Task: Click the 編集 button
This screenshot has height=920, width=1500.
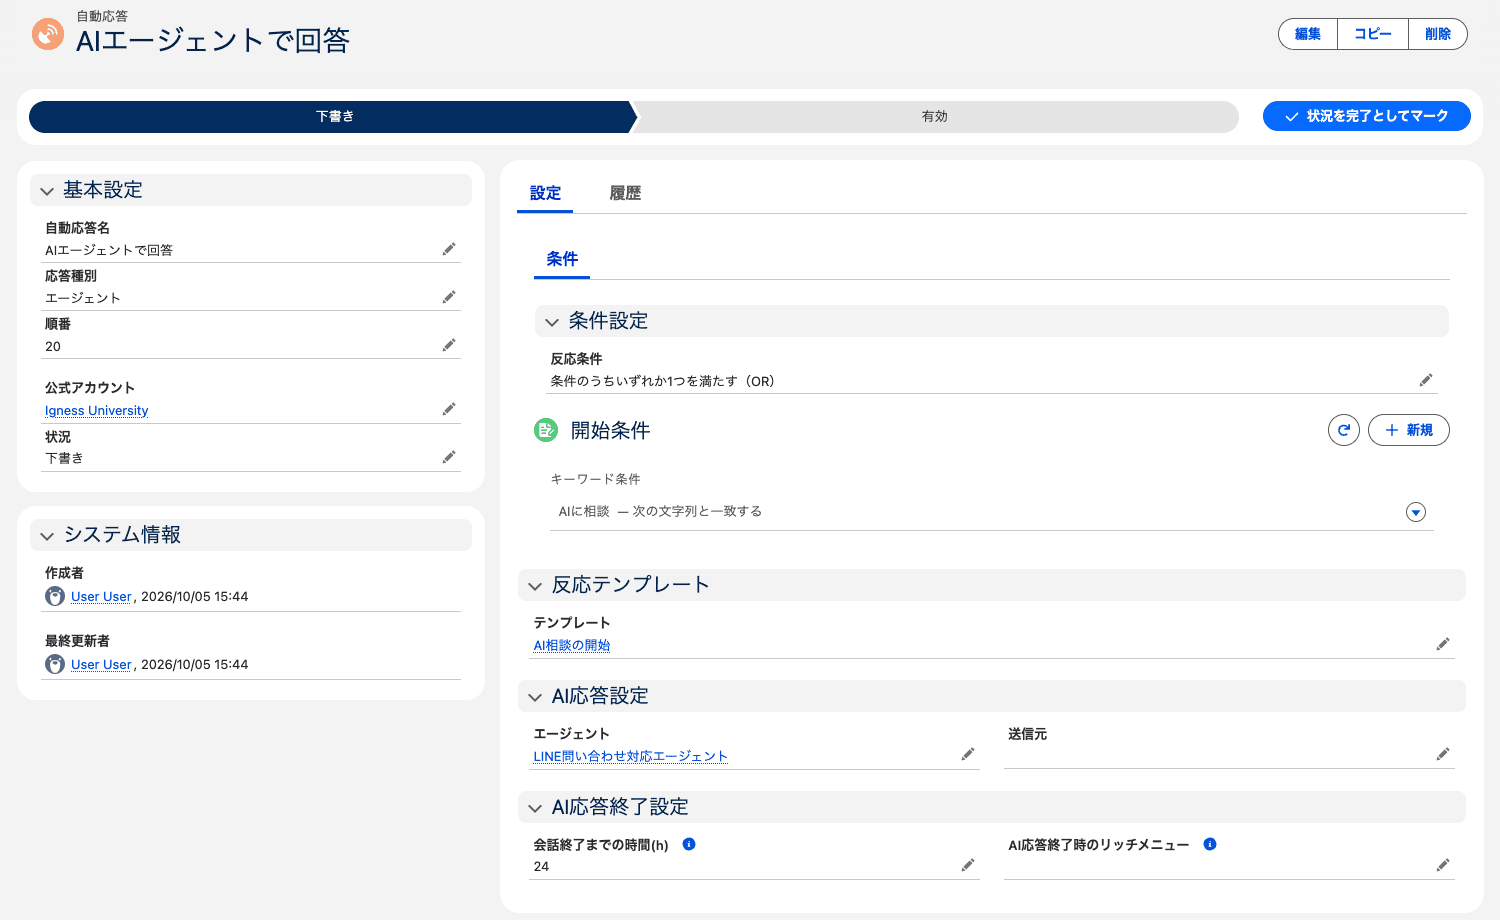Action: [x=1308, y=34]
